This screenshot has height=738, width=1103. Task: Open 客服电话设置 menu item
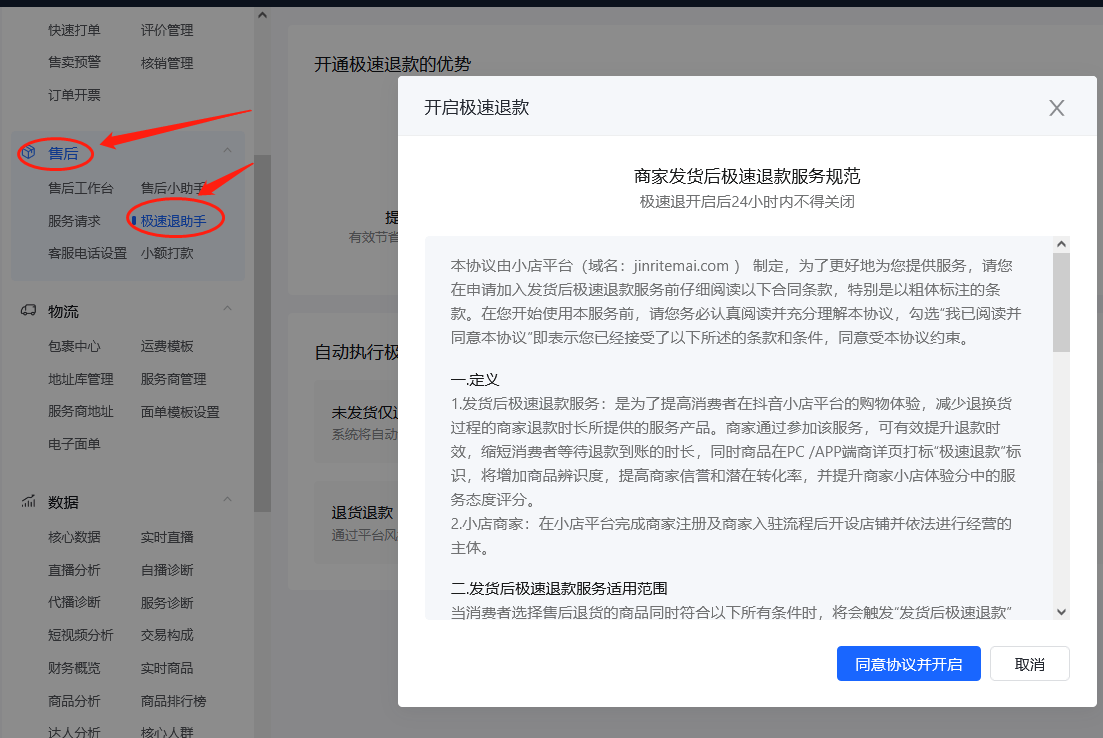pos(87,253)
